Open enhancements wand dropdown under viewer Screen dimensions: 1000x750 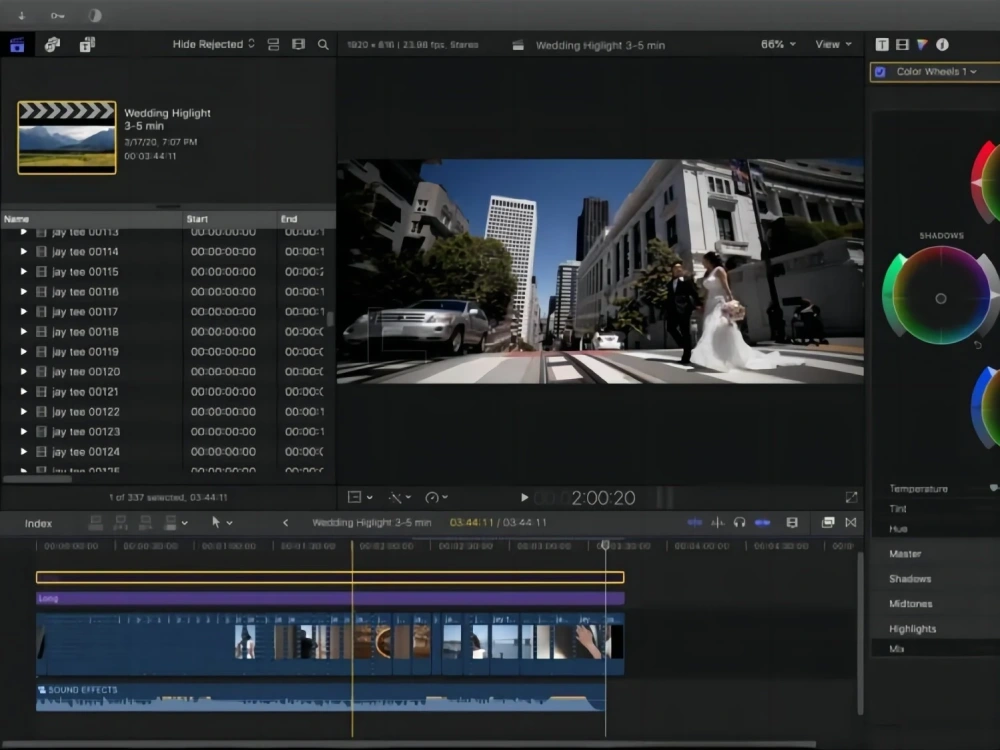400,497
